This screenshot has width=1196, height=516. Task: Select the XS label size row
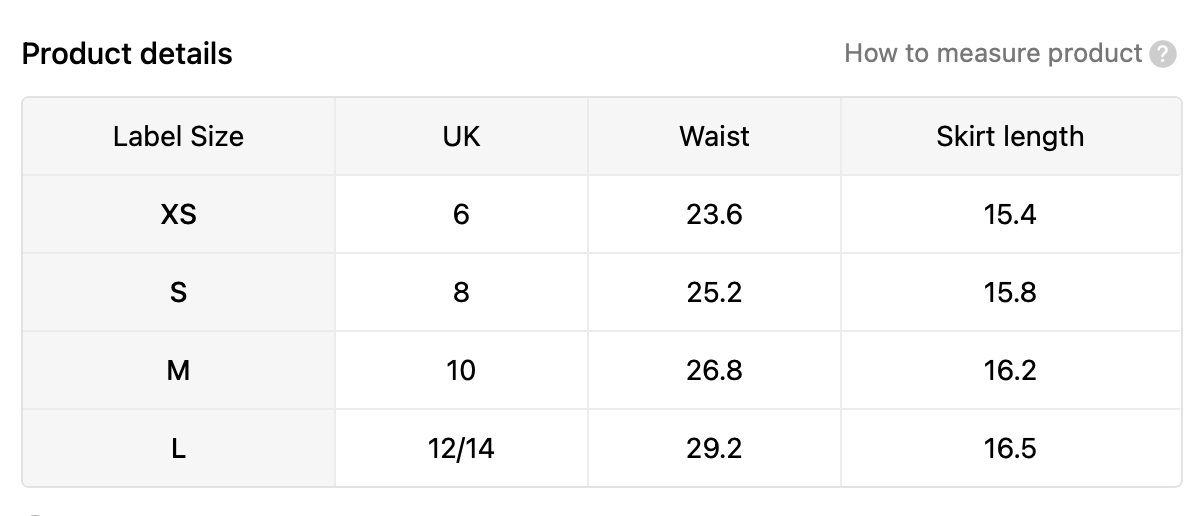(602, 214)
